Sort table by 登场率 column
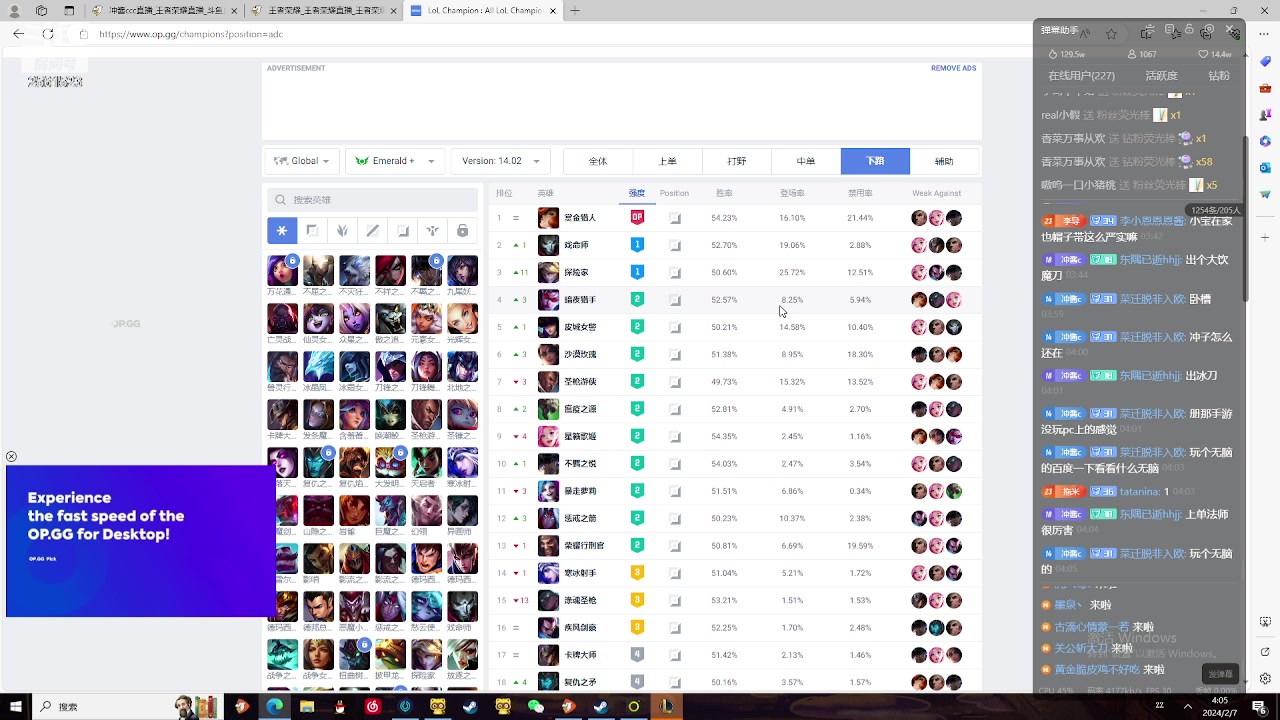This screenshot has width=1280, height=720. pos(792,193)
